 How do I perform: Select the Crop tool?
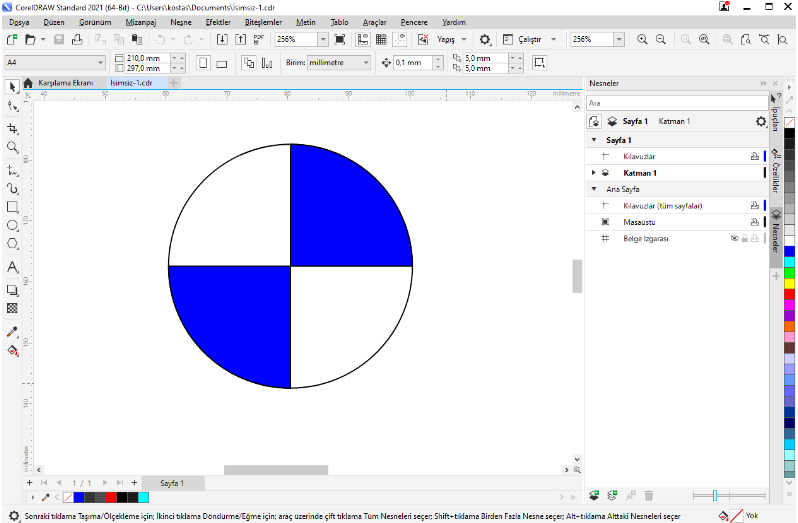point(12,128)
